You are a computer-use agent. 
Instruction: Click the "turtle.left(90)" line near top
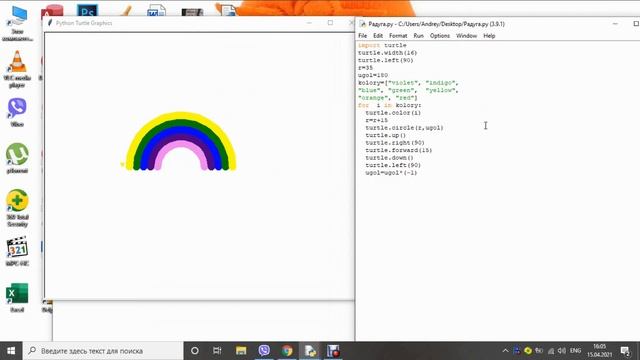[386, 60]
